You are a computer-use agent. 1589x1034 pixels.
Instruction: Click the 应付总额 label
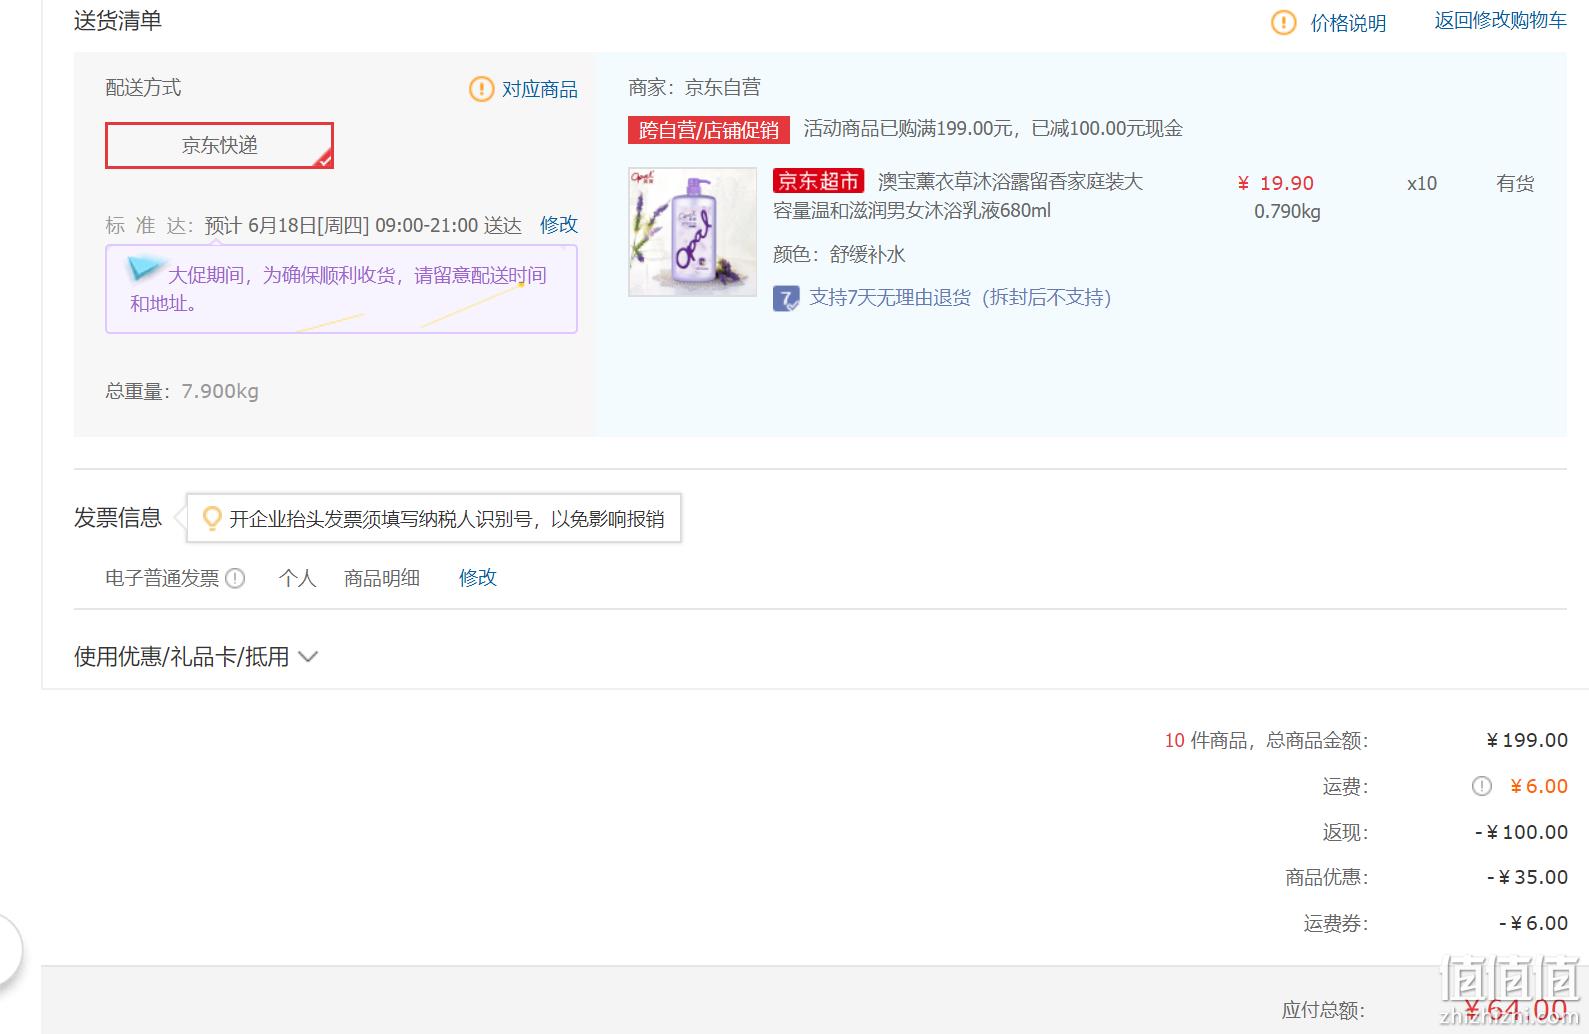point(1324,1010)
